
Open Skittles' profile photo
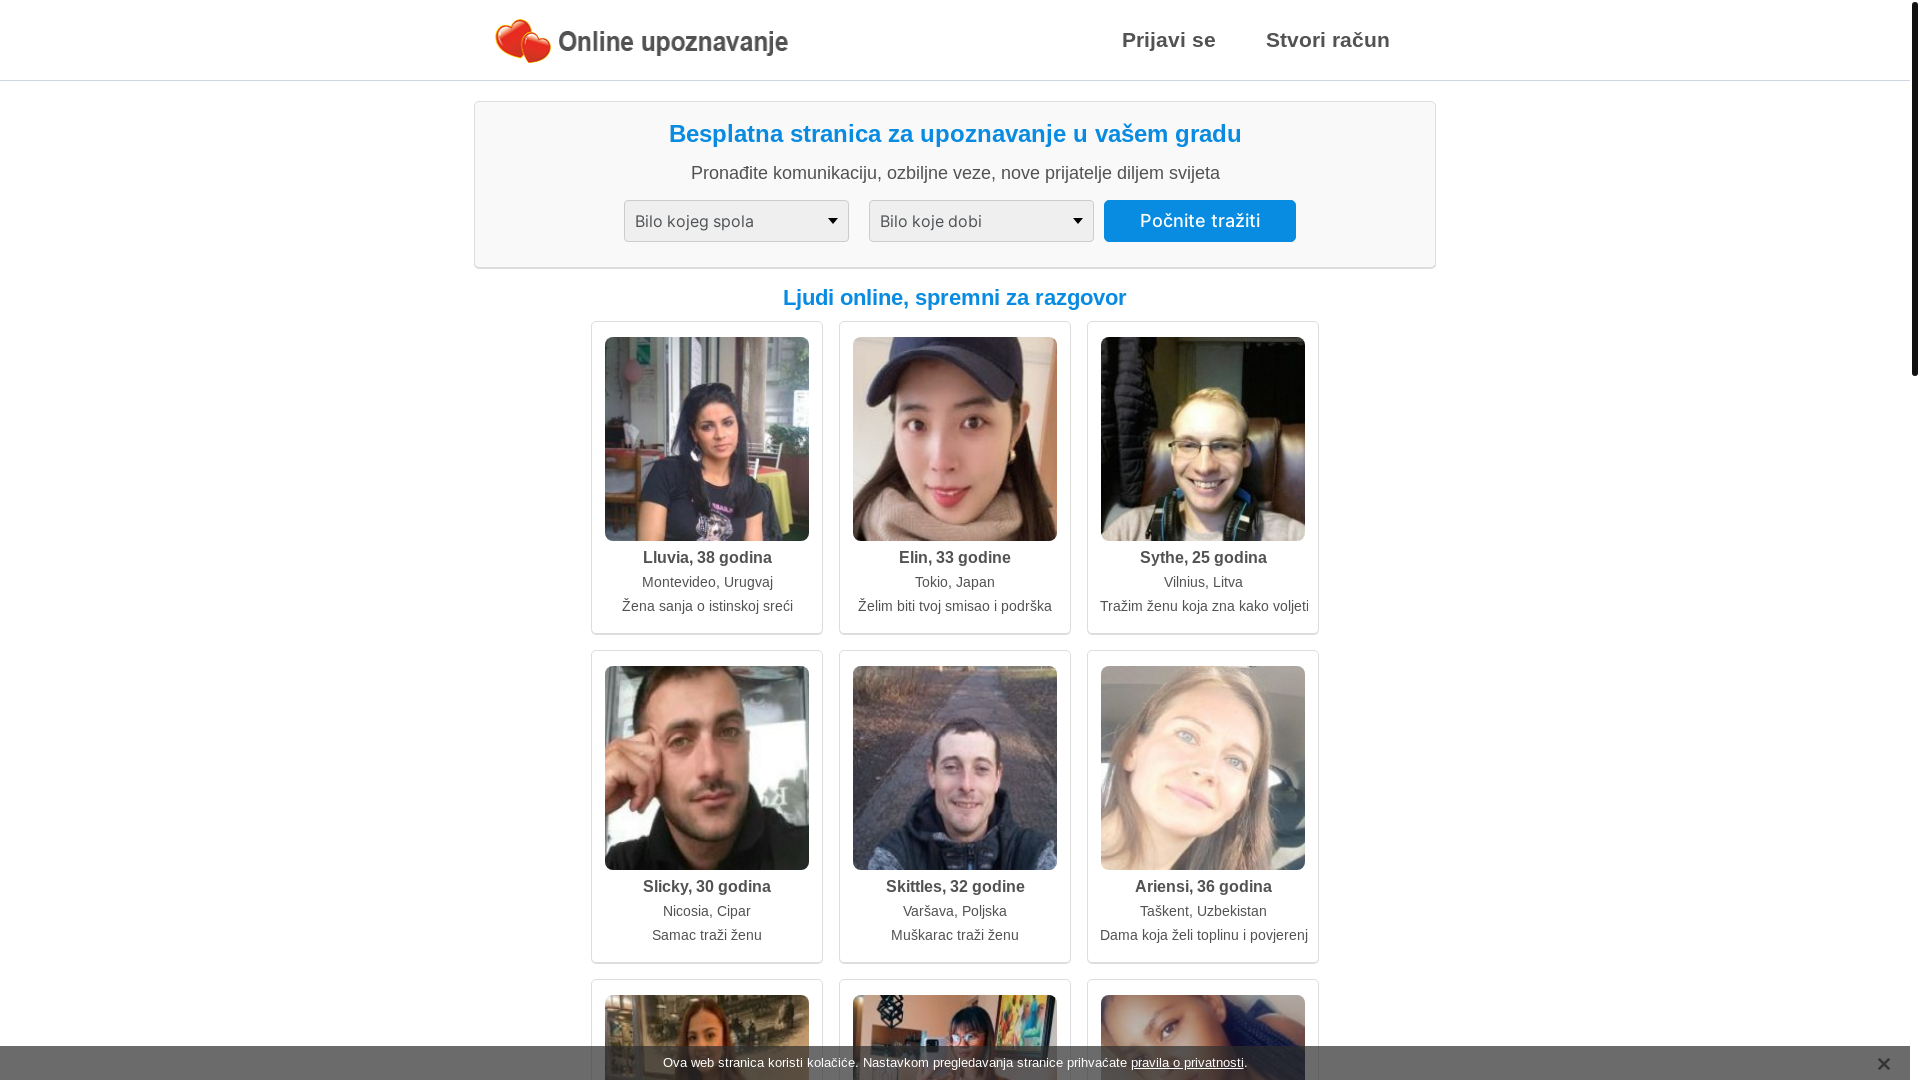pos(955,768)
